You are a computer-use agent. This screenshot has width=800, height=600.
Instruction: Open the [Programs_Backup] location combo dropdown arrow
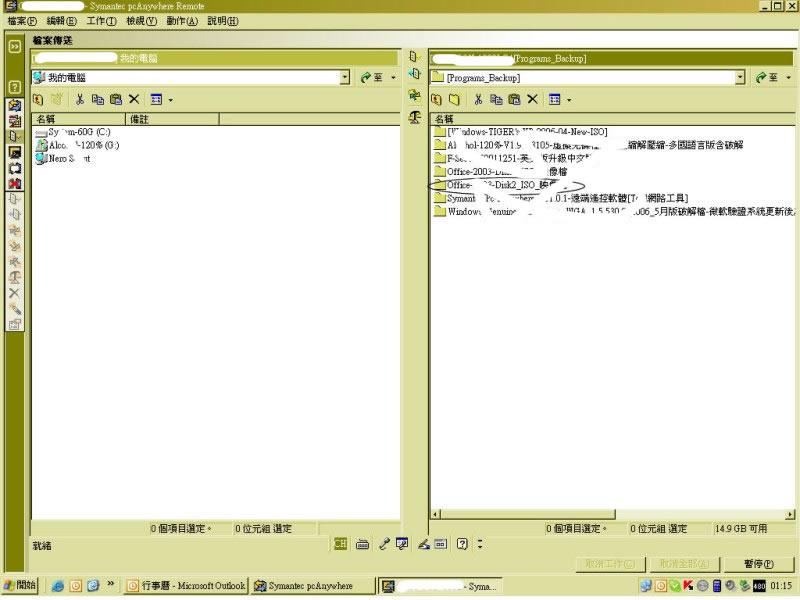click(740, 78)
